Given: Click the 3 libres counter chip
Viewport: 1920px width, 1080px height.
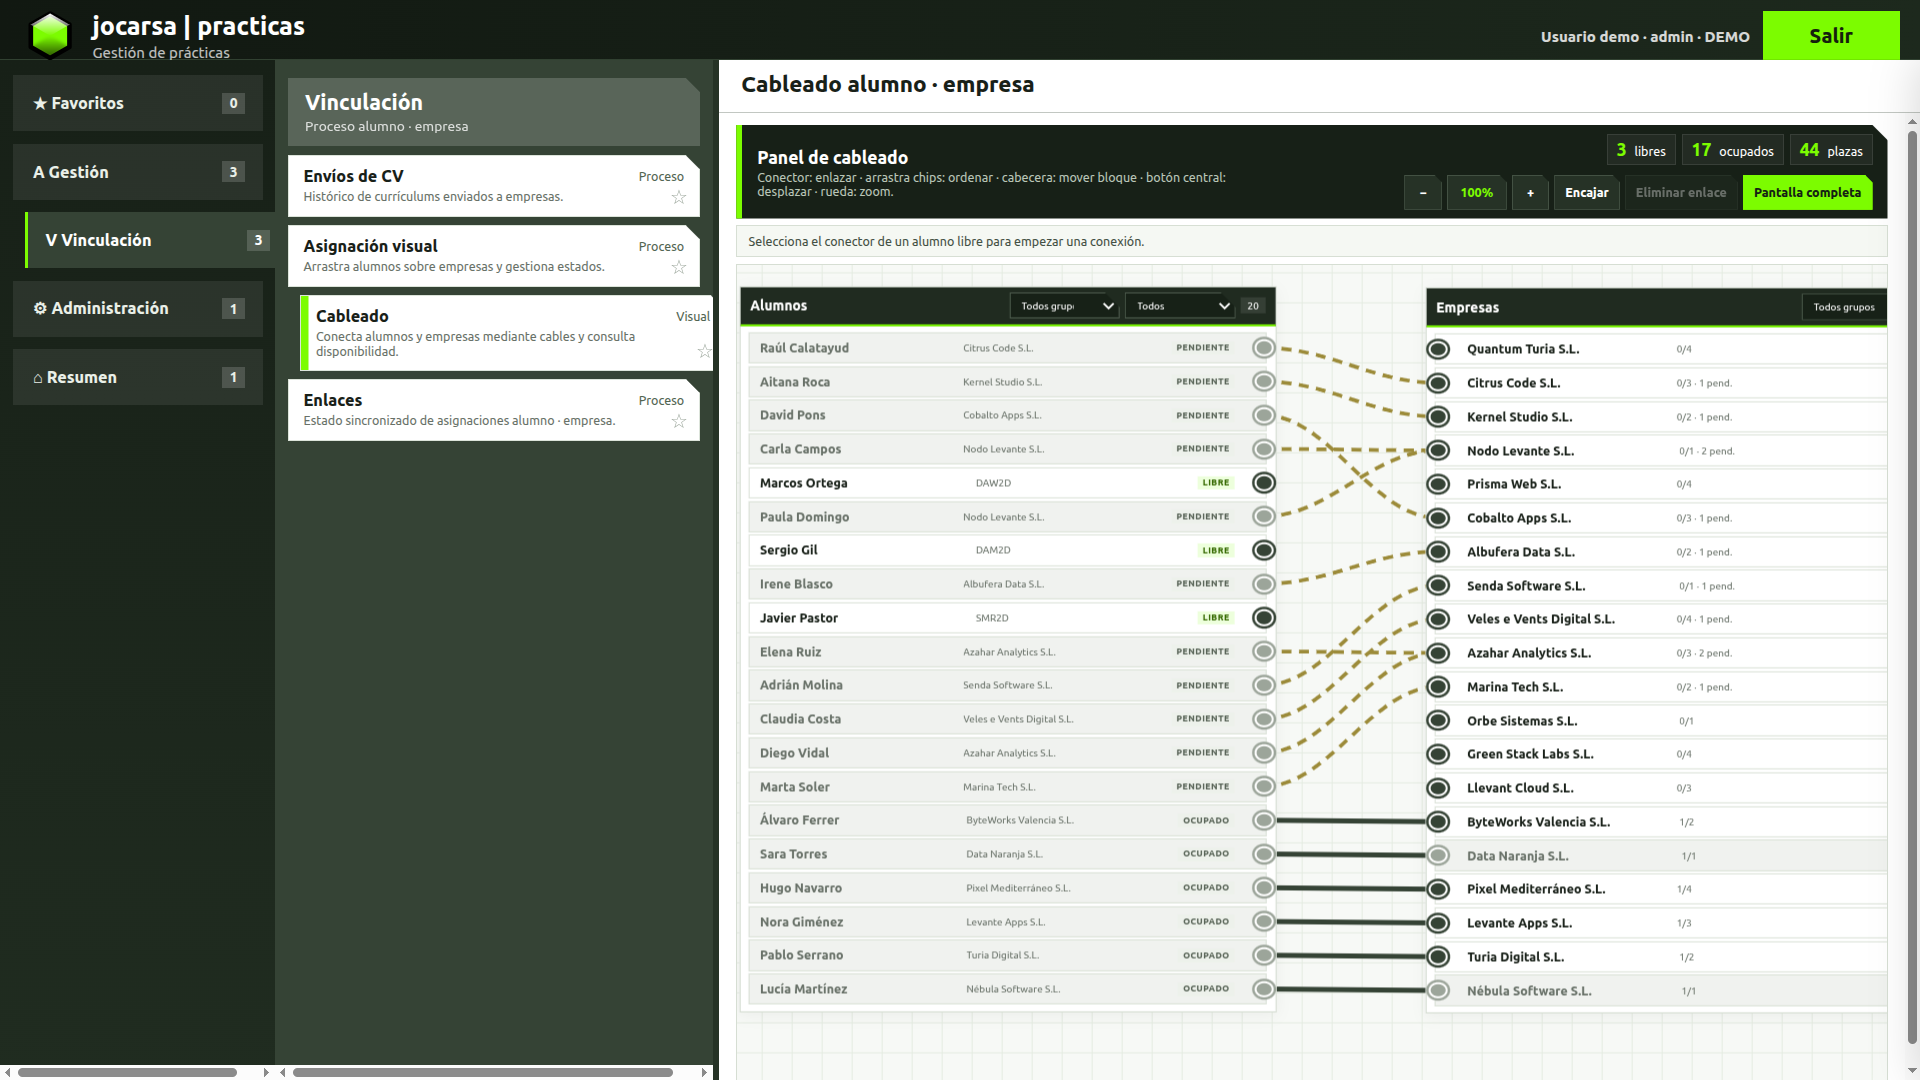Looking at the screenshot, I should coord(1640,151).
